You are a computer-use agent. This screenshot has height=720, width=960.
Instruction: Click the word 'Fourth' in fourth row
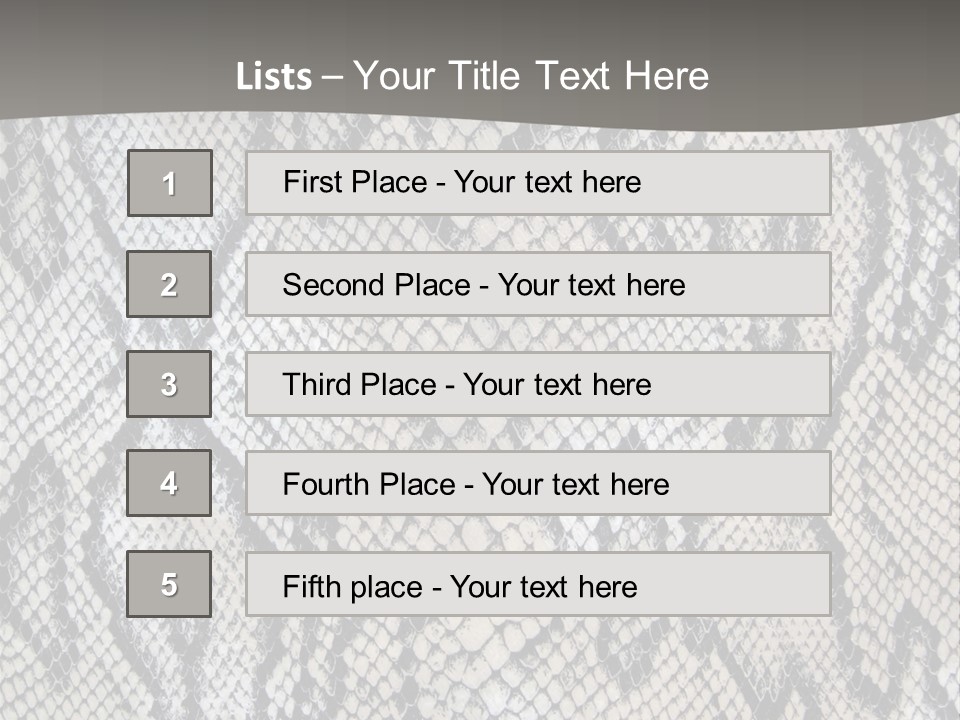click(x=322, y=485)
